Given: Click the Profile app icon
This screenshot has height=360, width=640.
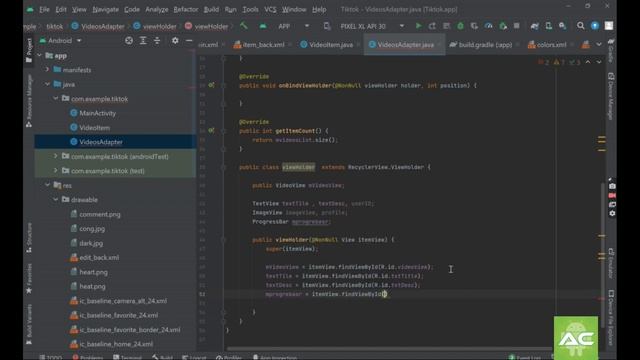Looking at the screenshot, I should tap(489, 26).
